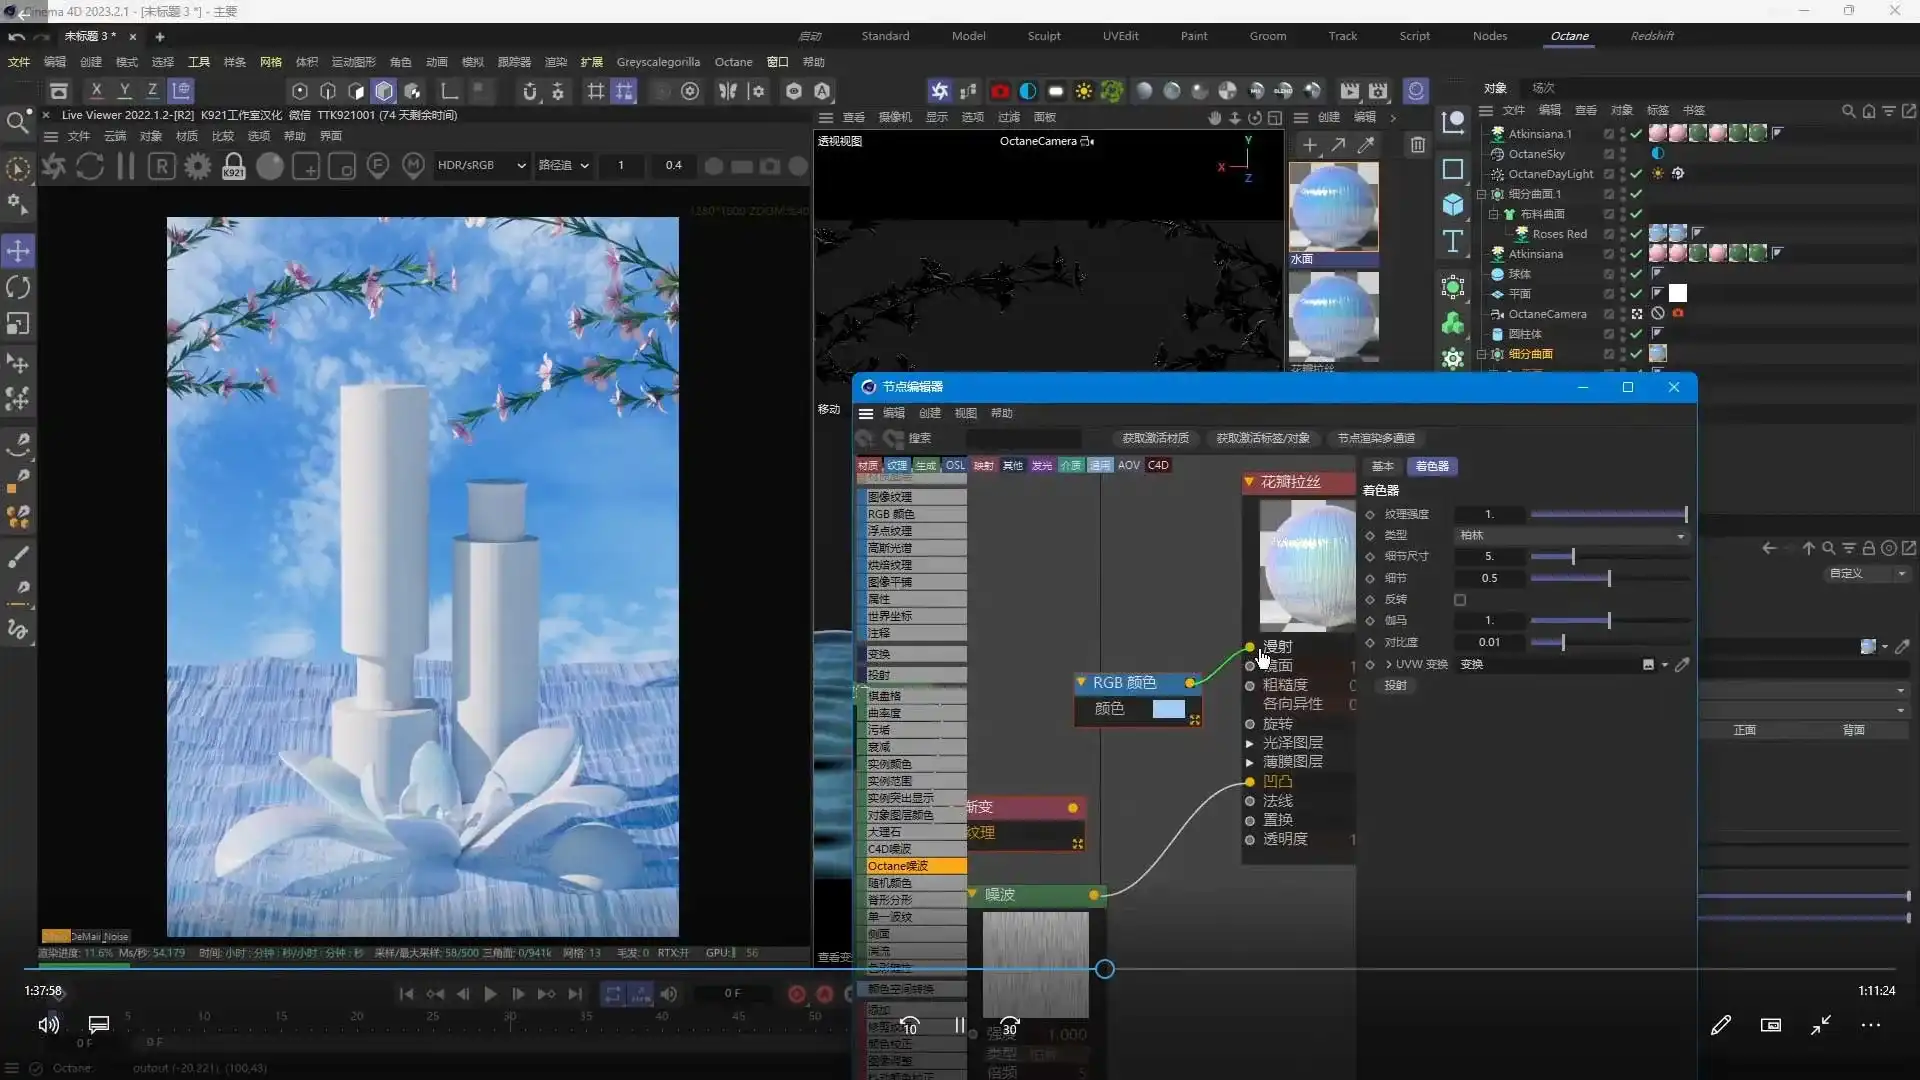The image size is (1920, 1080).
Task: Select the Move tool in the left toolbar
Action: [18, 251]
